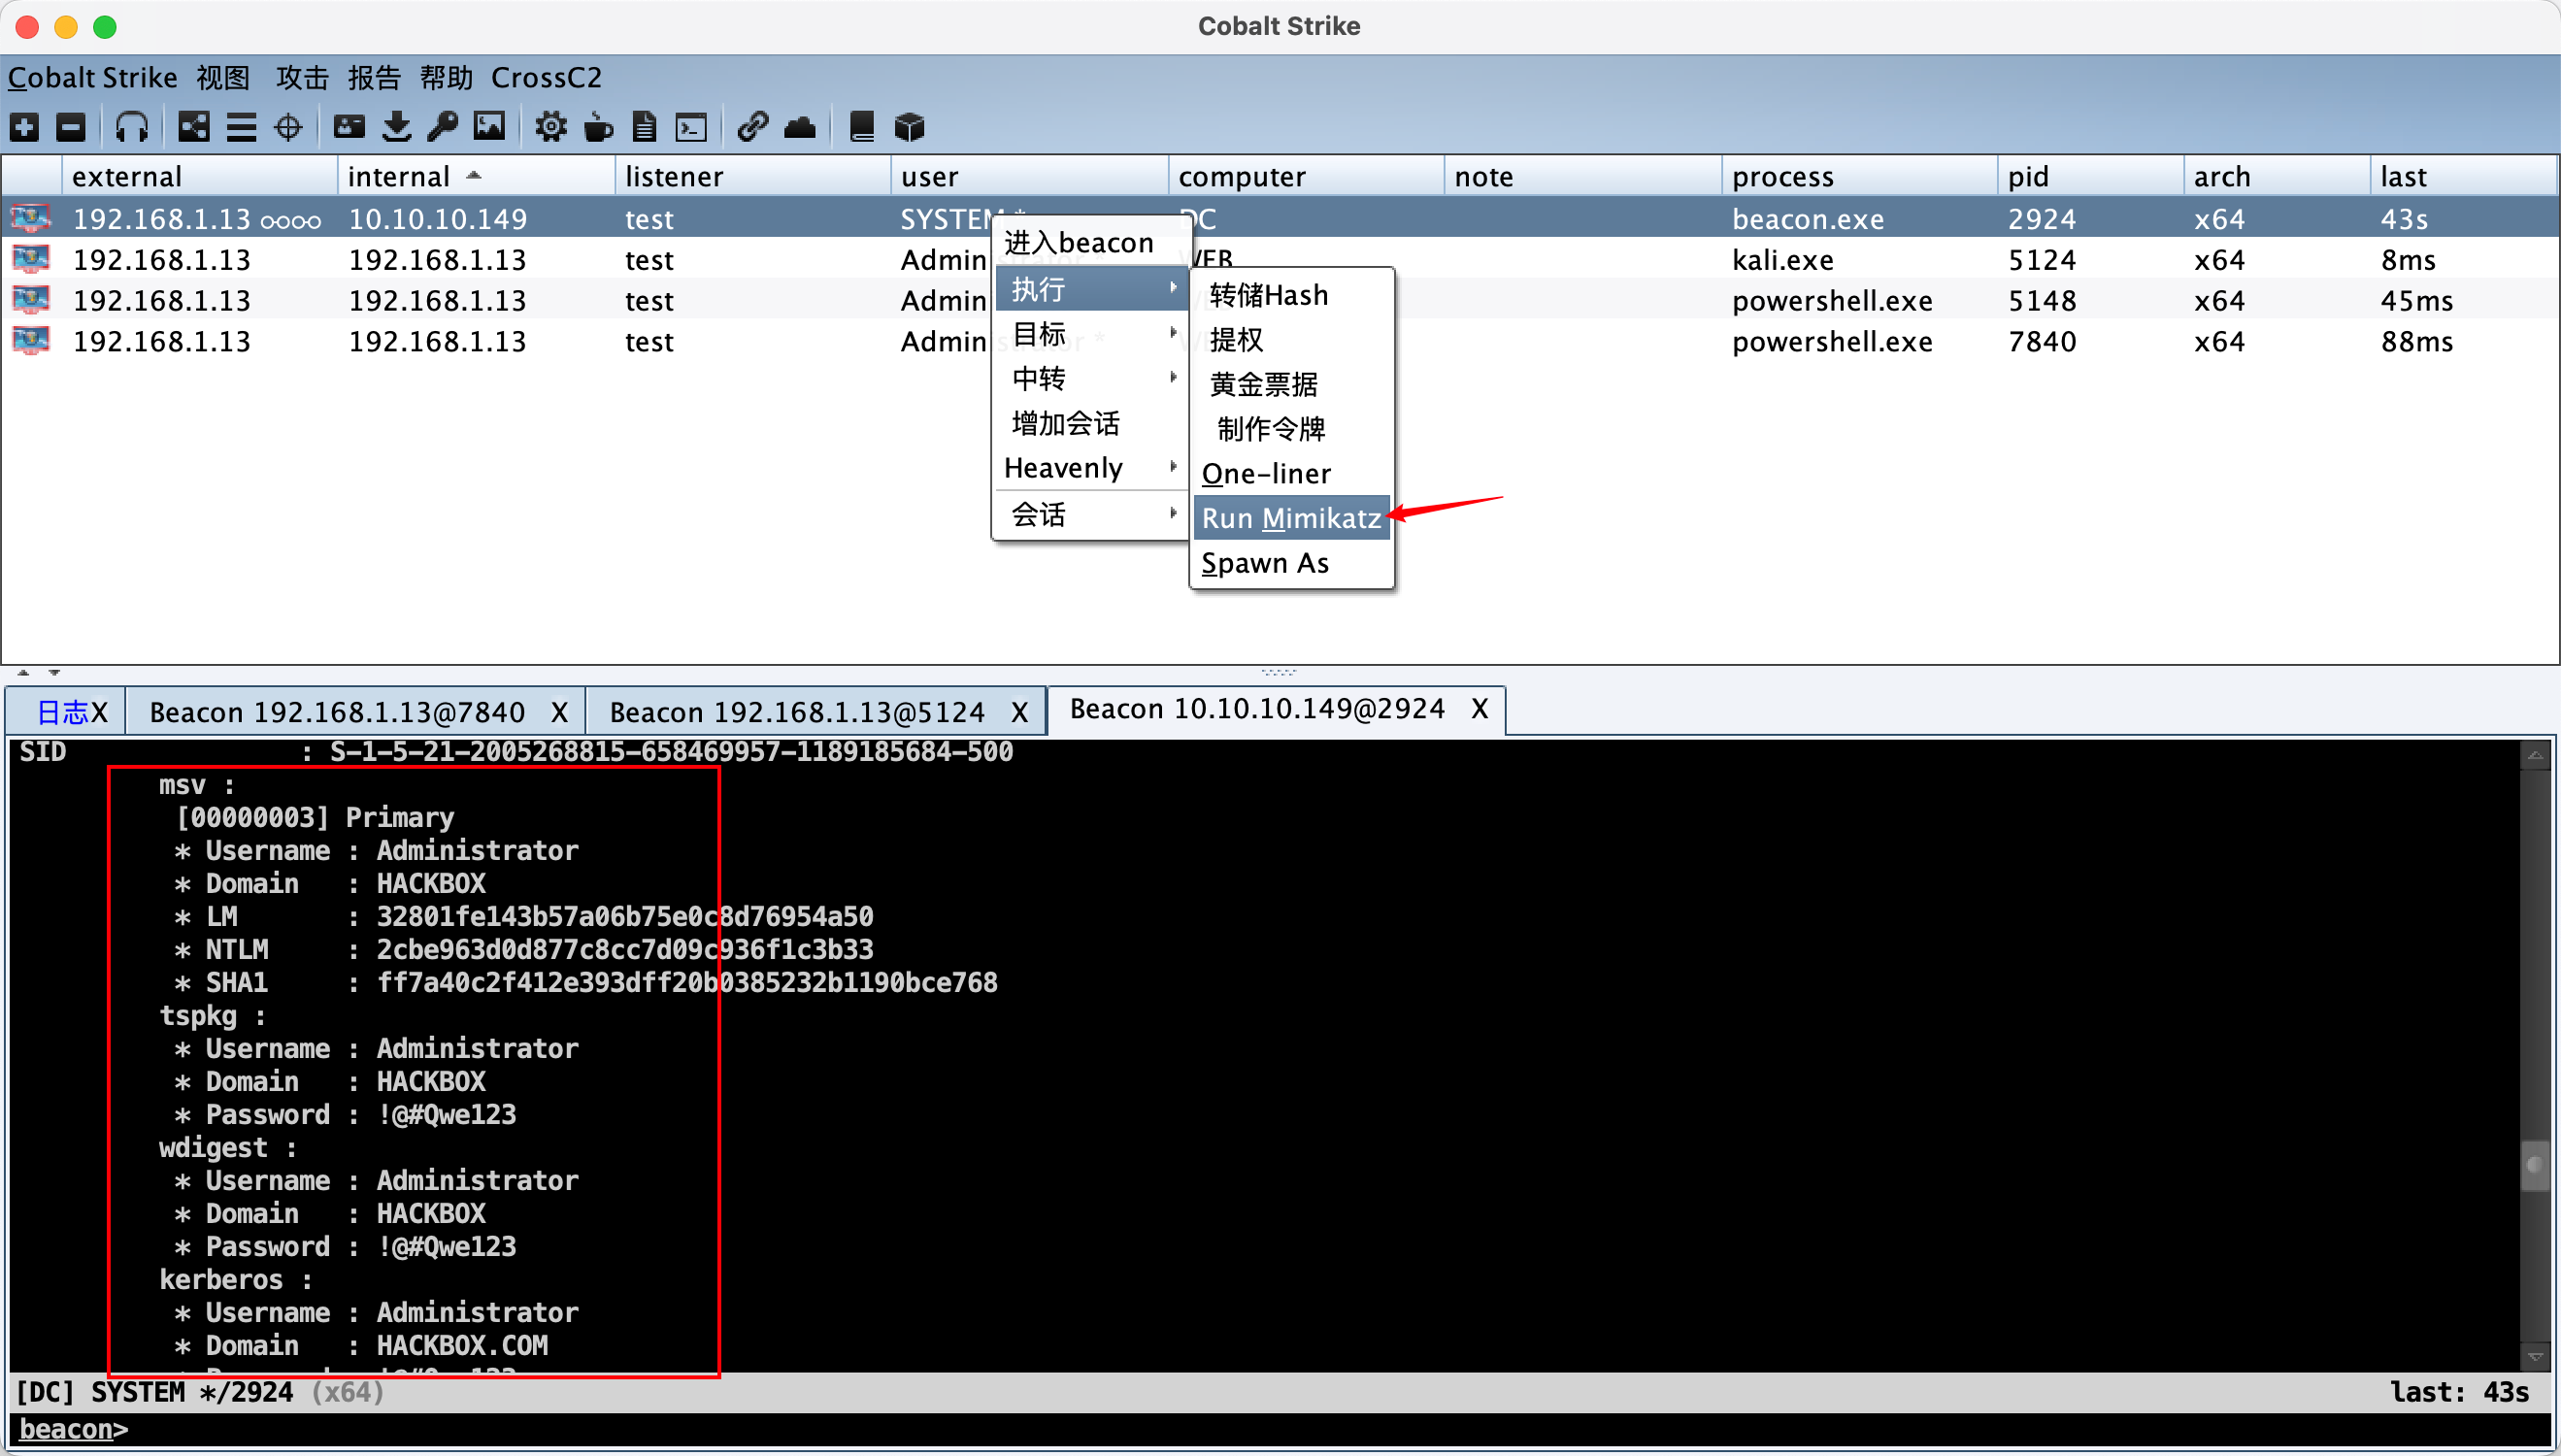Sort sessions by external column header

coord(199,176)
